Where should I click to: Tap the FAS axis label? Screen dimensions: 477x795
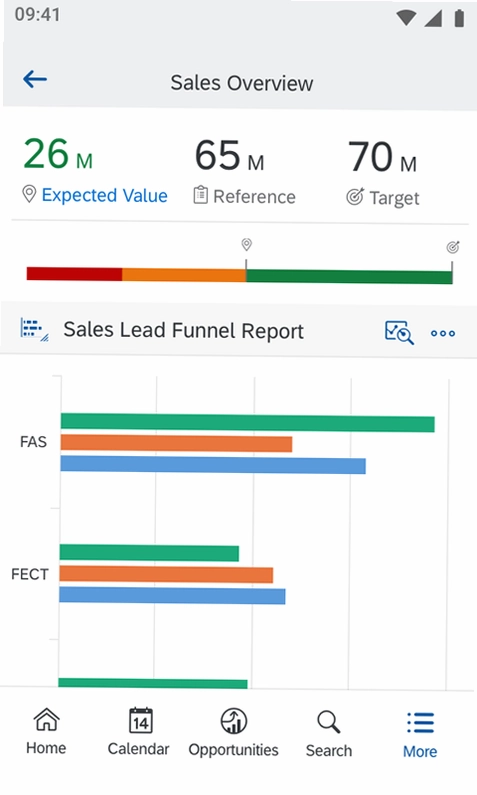pos(33,442)
